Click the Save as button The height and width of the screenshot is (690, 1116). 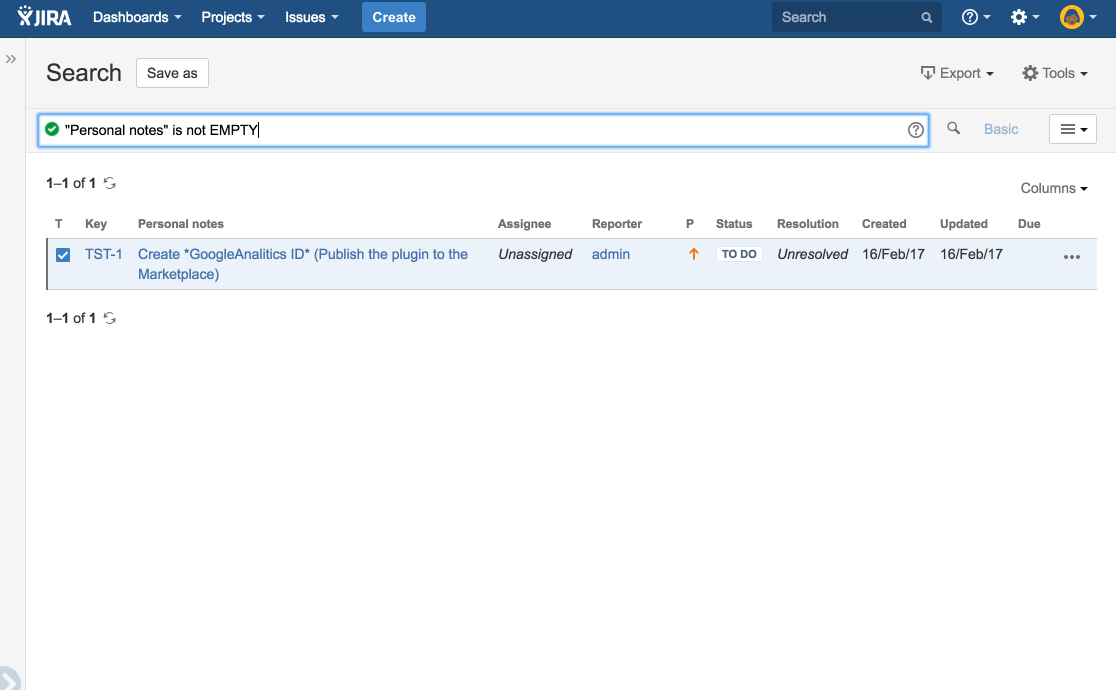172,73
